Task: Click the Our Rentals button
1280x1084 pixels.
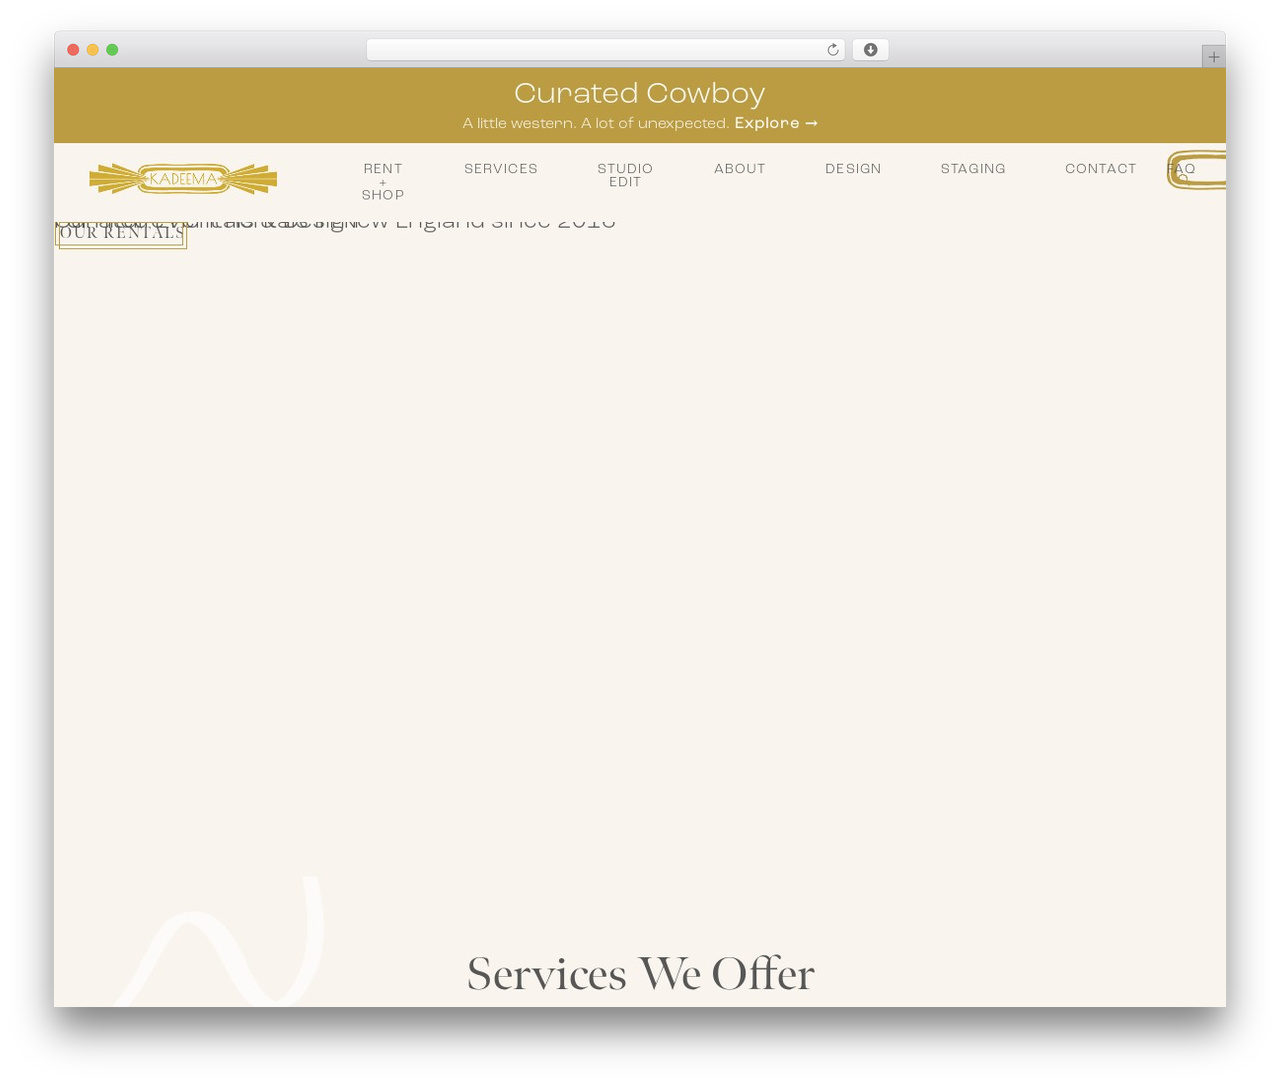Action: pyautogui.click(x=121, y=233)
